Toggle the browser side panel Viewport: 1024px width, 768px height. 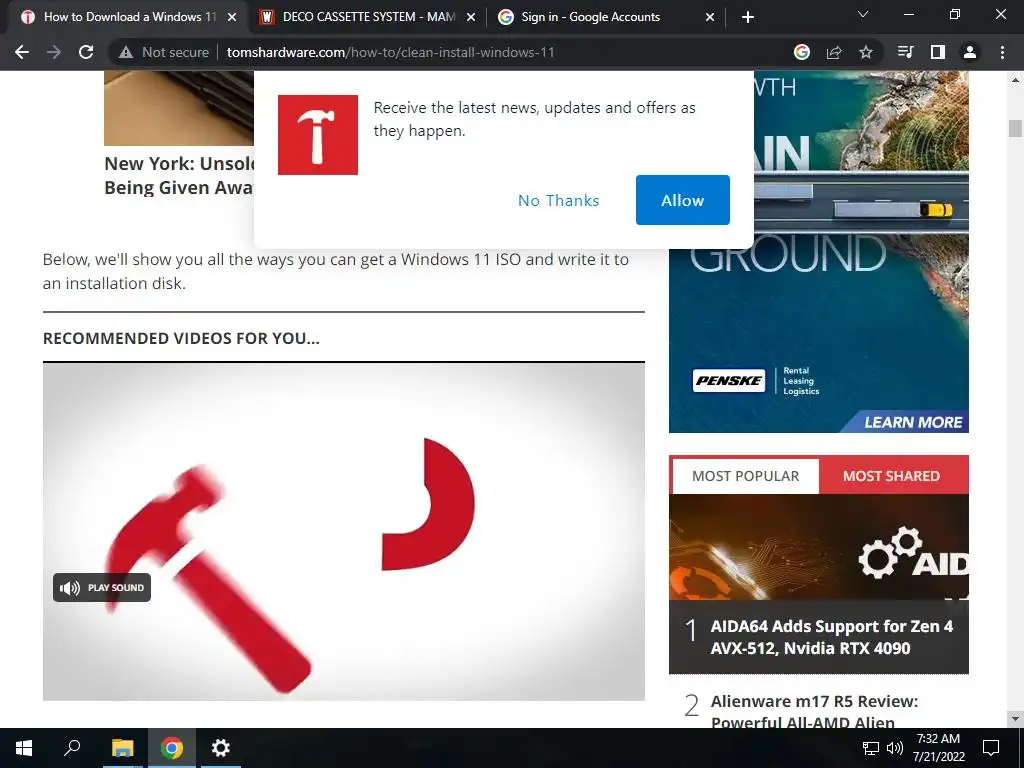tap(938, 52)
